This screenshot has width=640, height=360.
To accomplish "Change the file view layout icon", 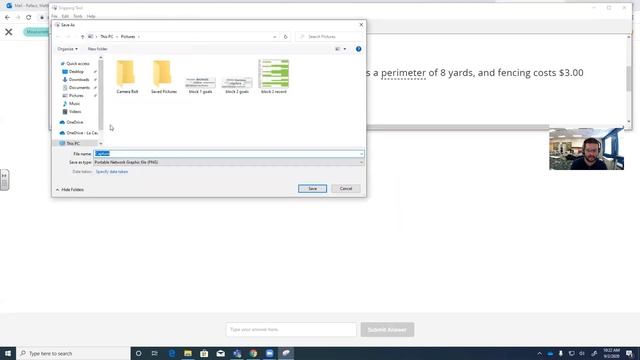I will pos(338,49).
